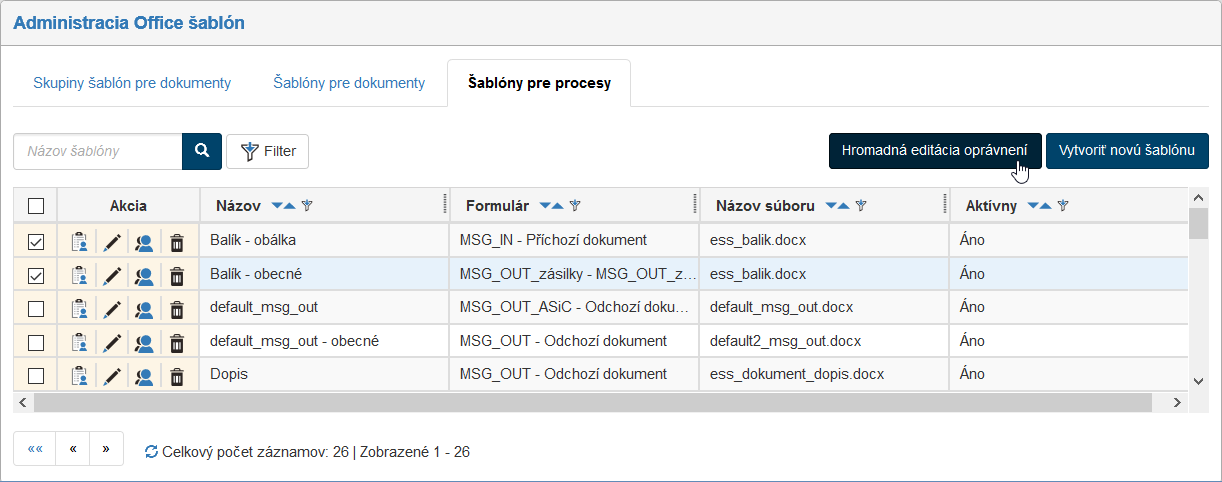
Task: Open detail clipboard icon for "Dopis" row
Action: pyautogui.click(x=80, y=377)
